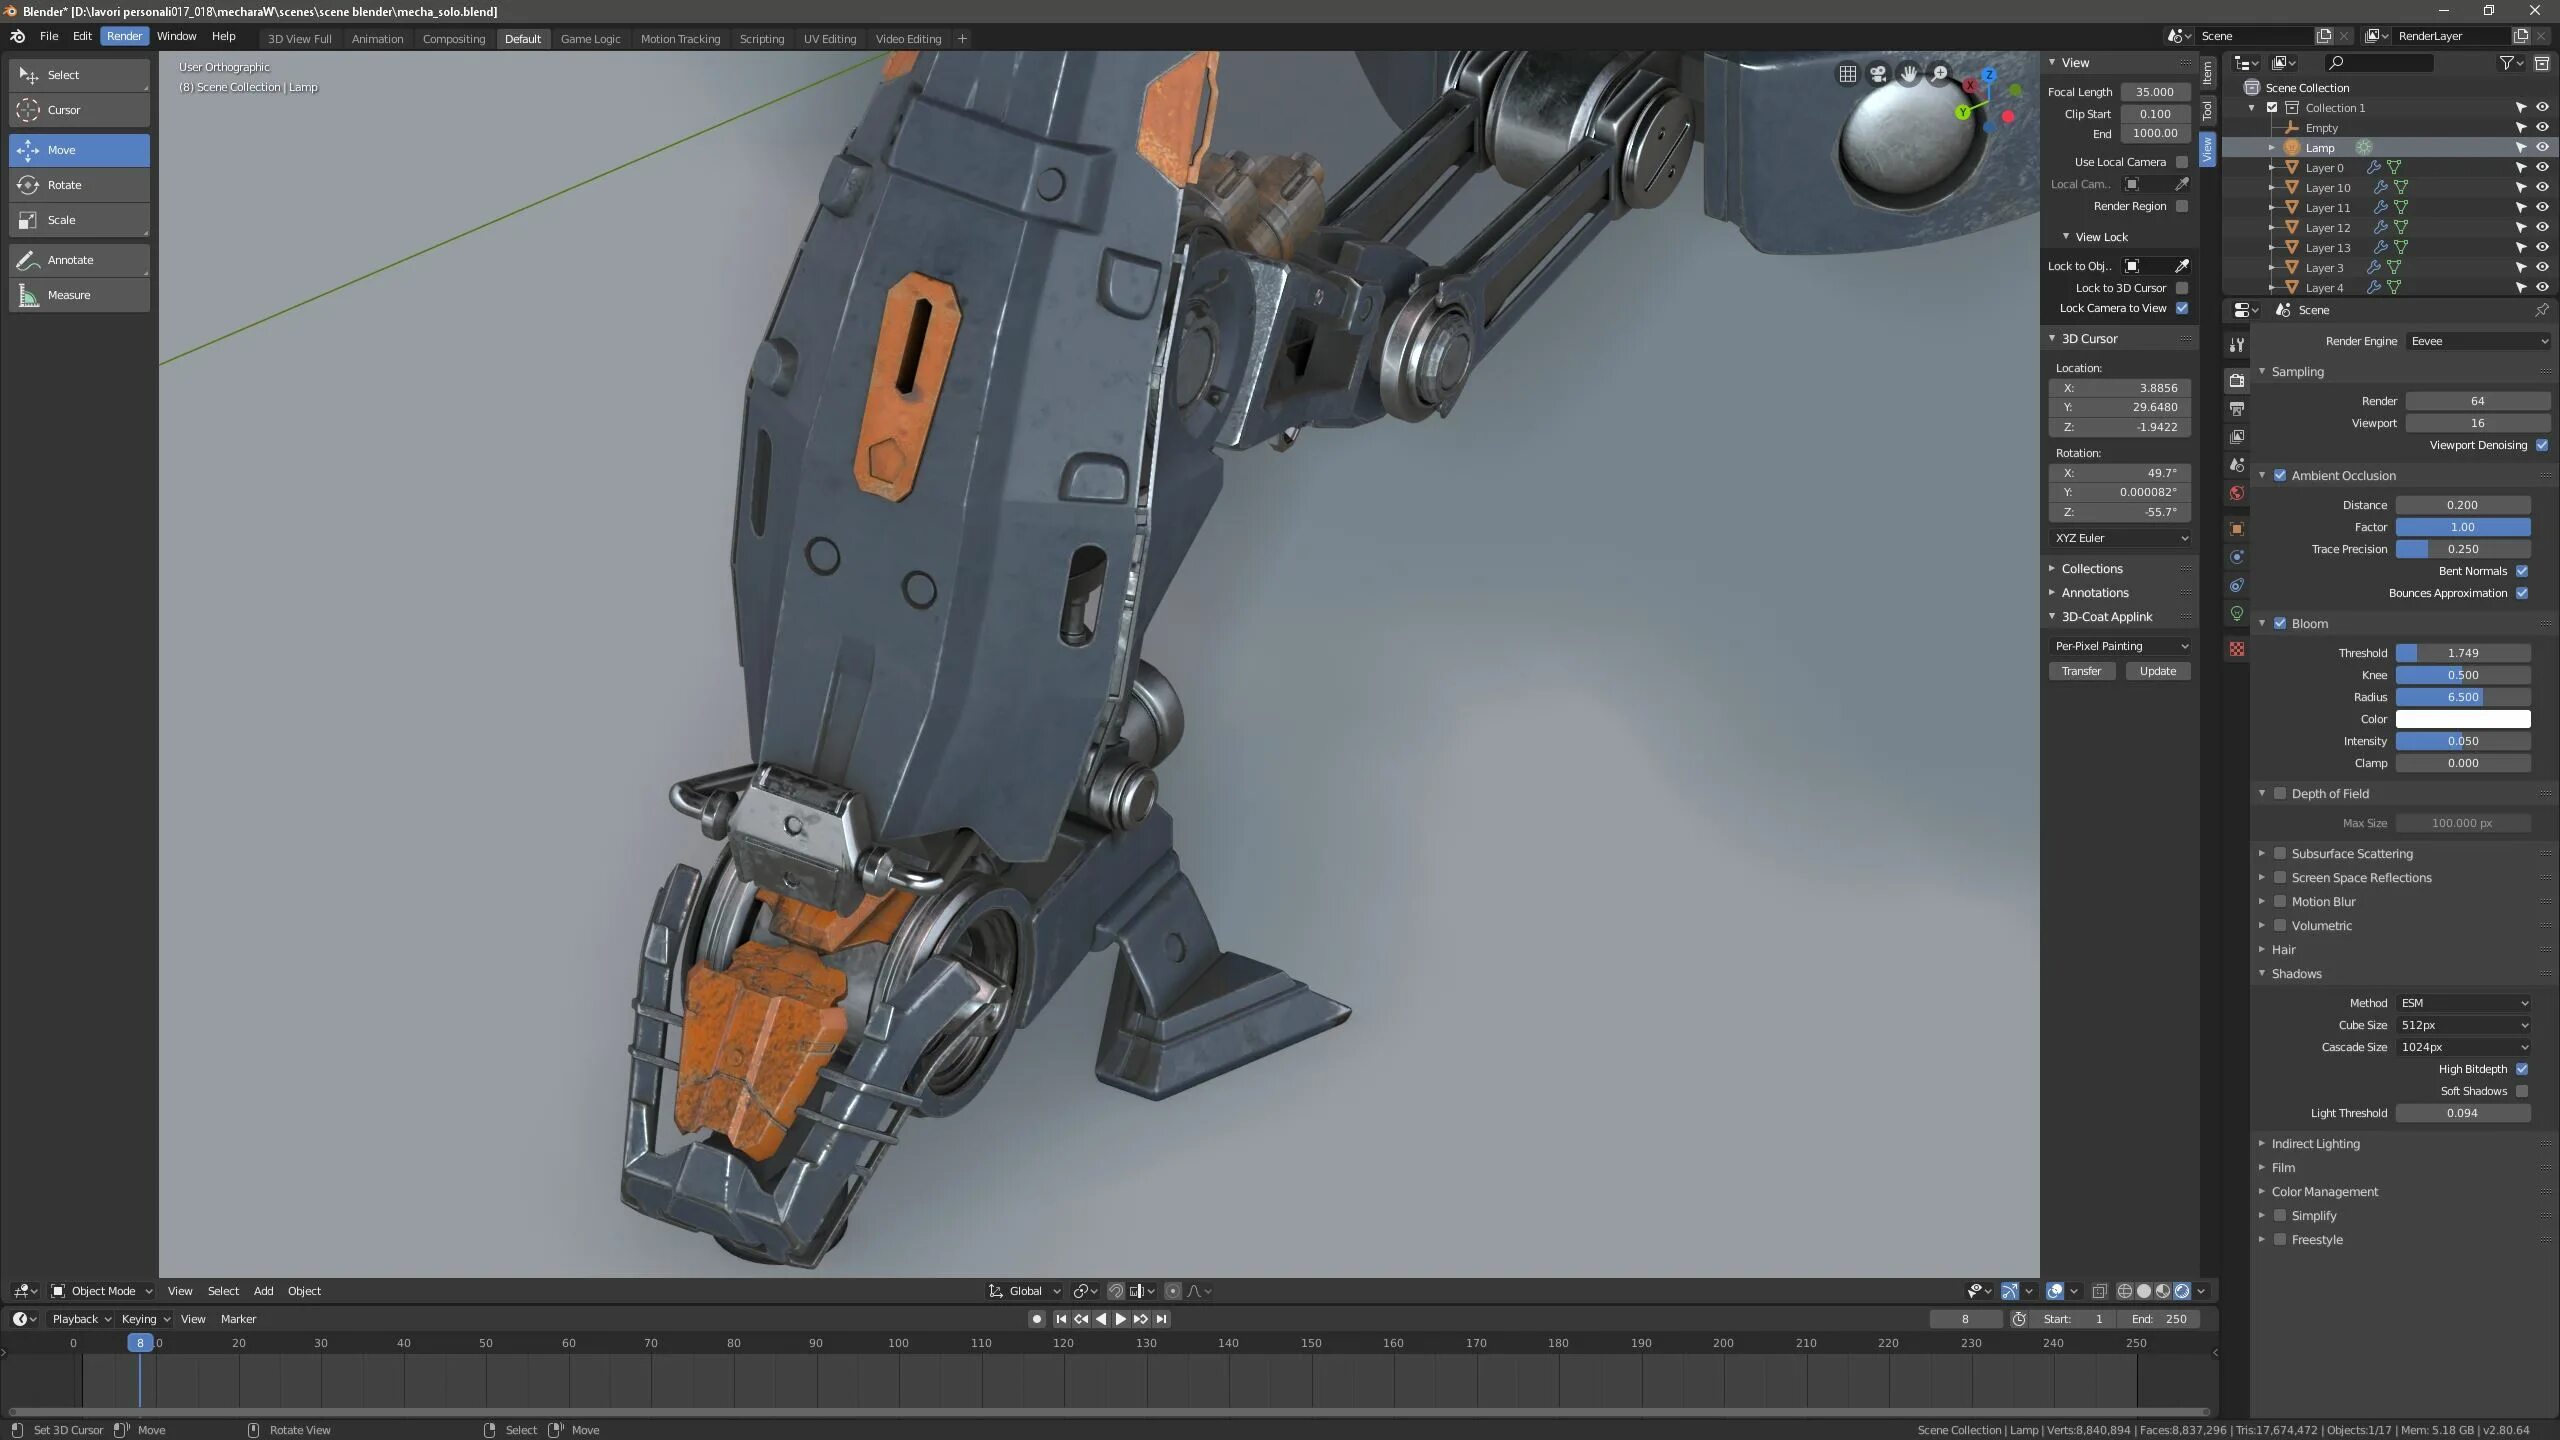
Task: Open the Render menu
Action: click(x=124, y=36)
